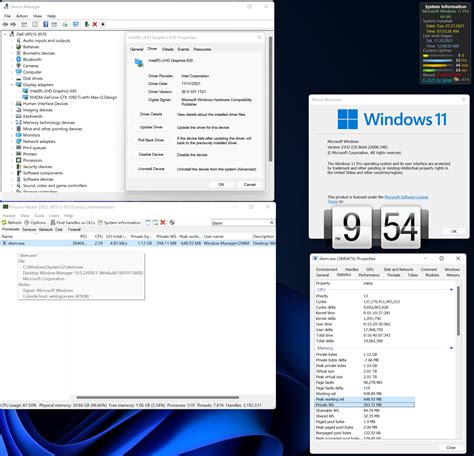The image size is (474, 456).
Task: Expand Network adapters node
Action: click(12, 141)
